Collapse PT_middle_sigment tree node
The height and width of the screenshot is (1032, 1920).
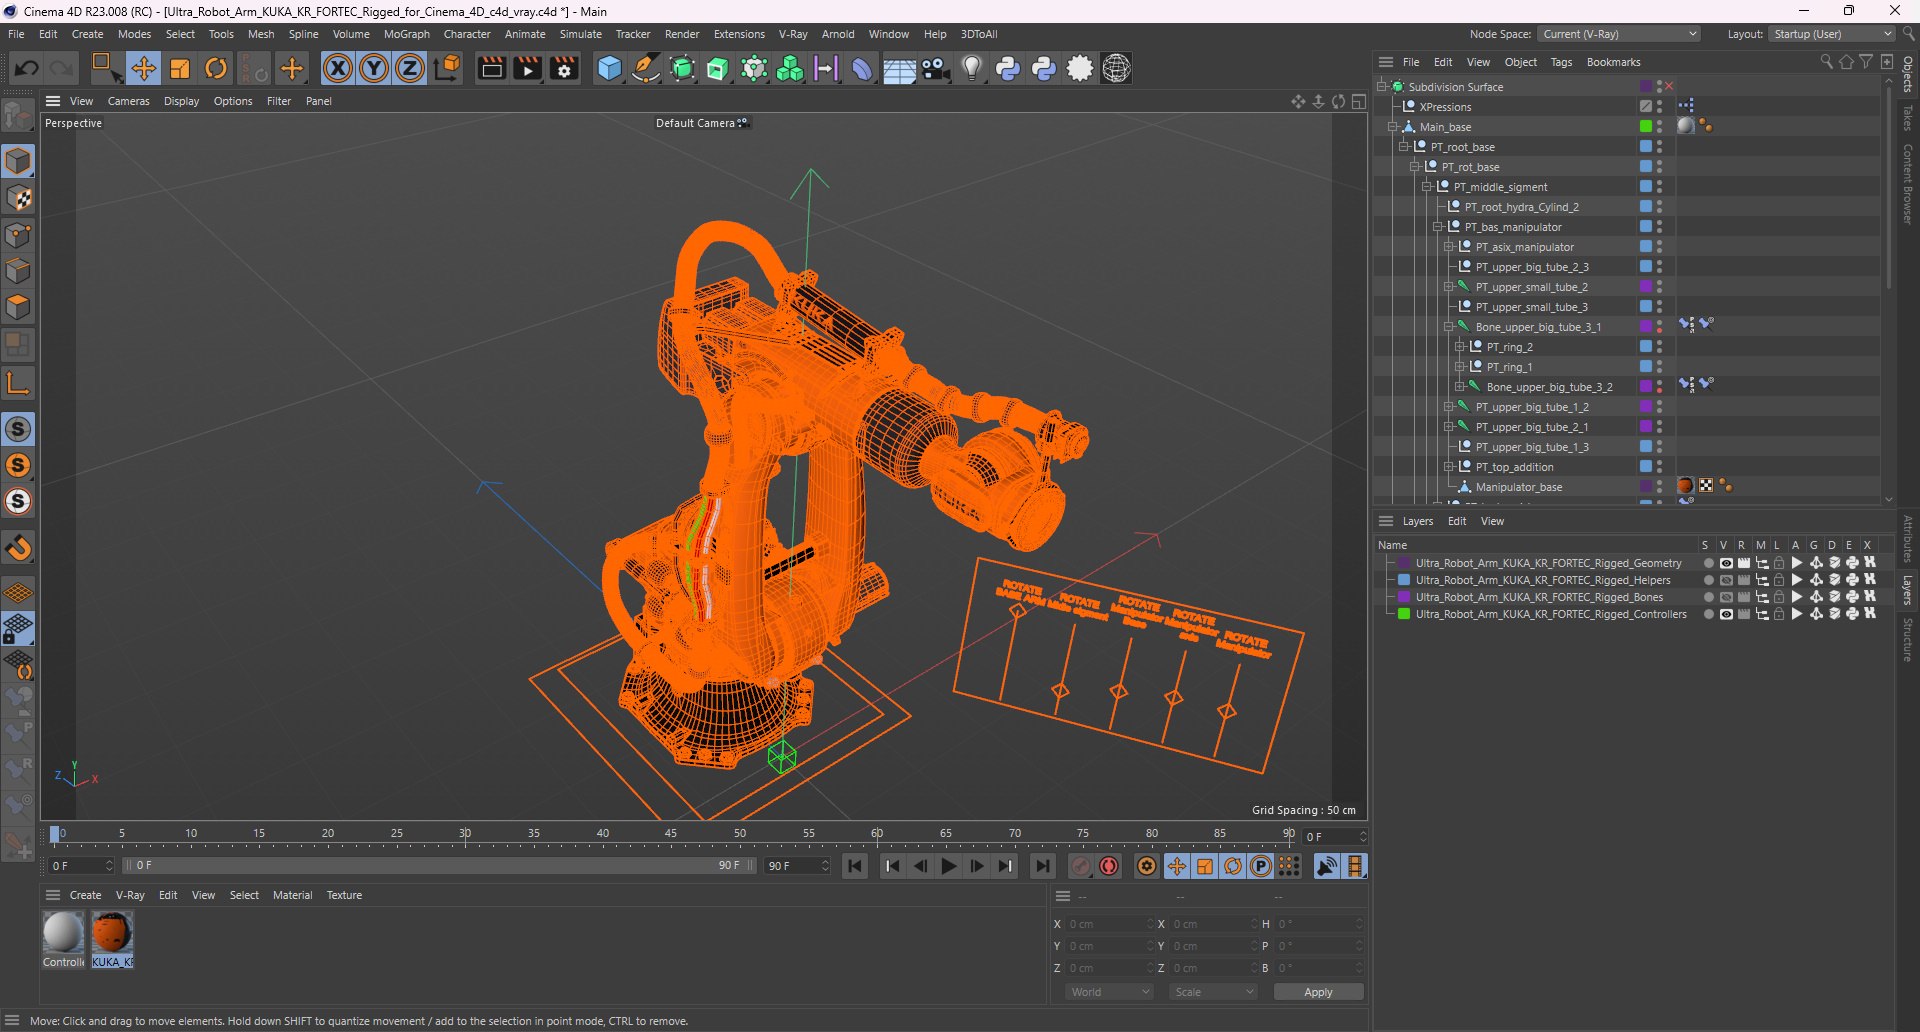click(1427, 187)
